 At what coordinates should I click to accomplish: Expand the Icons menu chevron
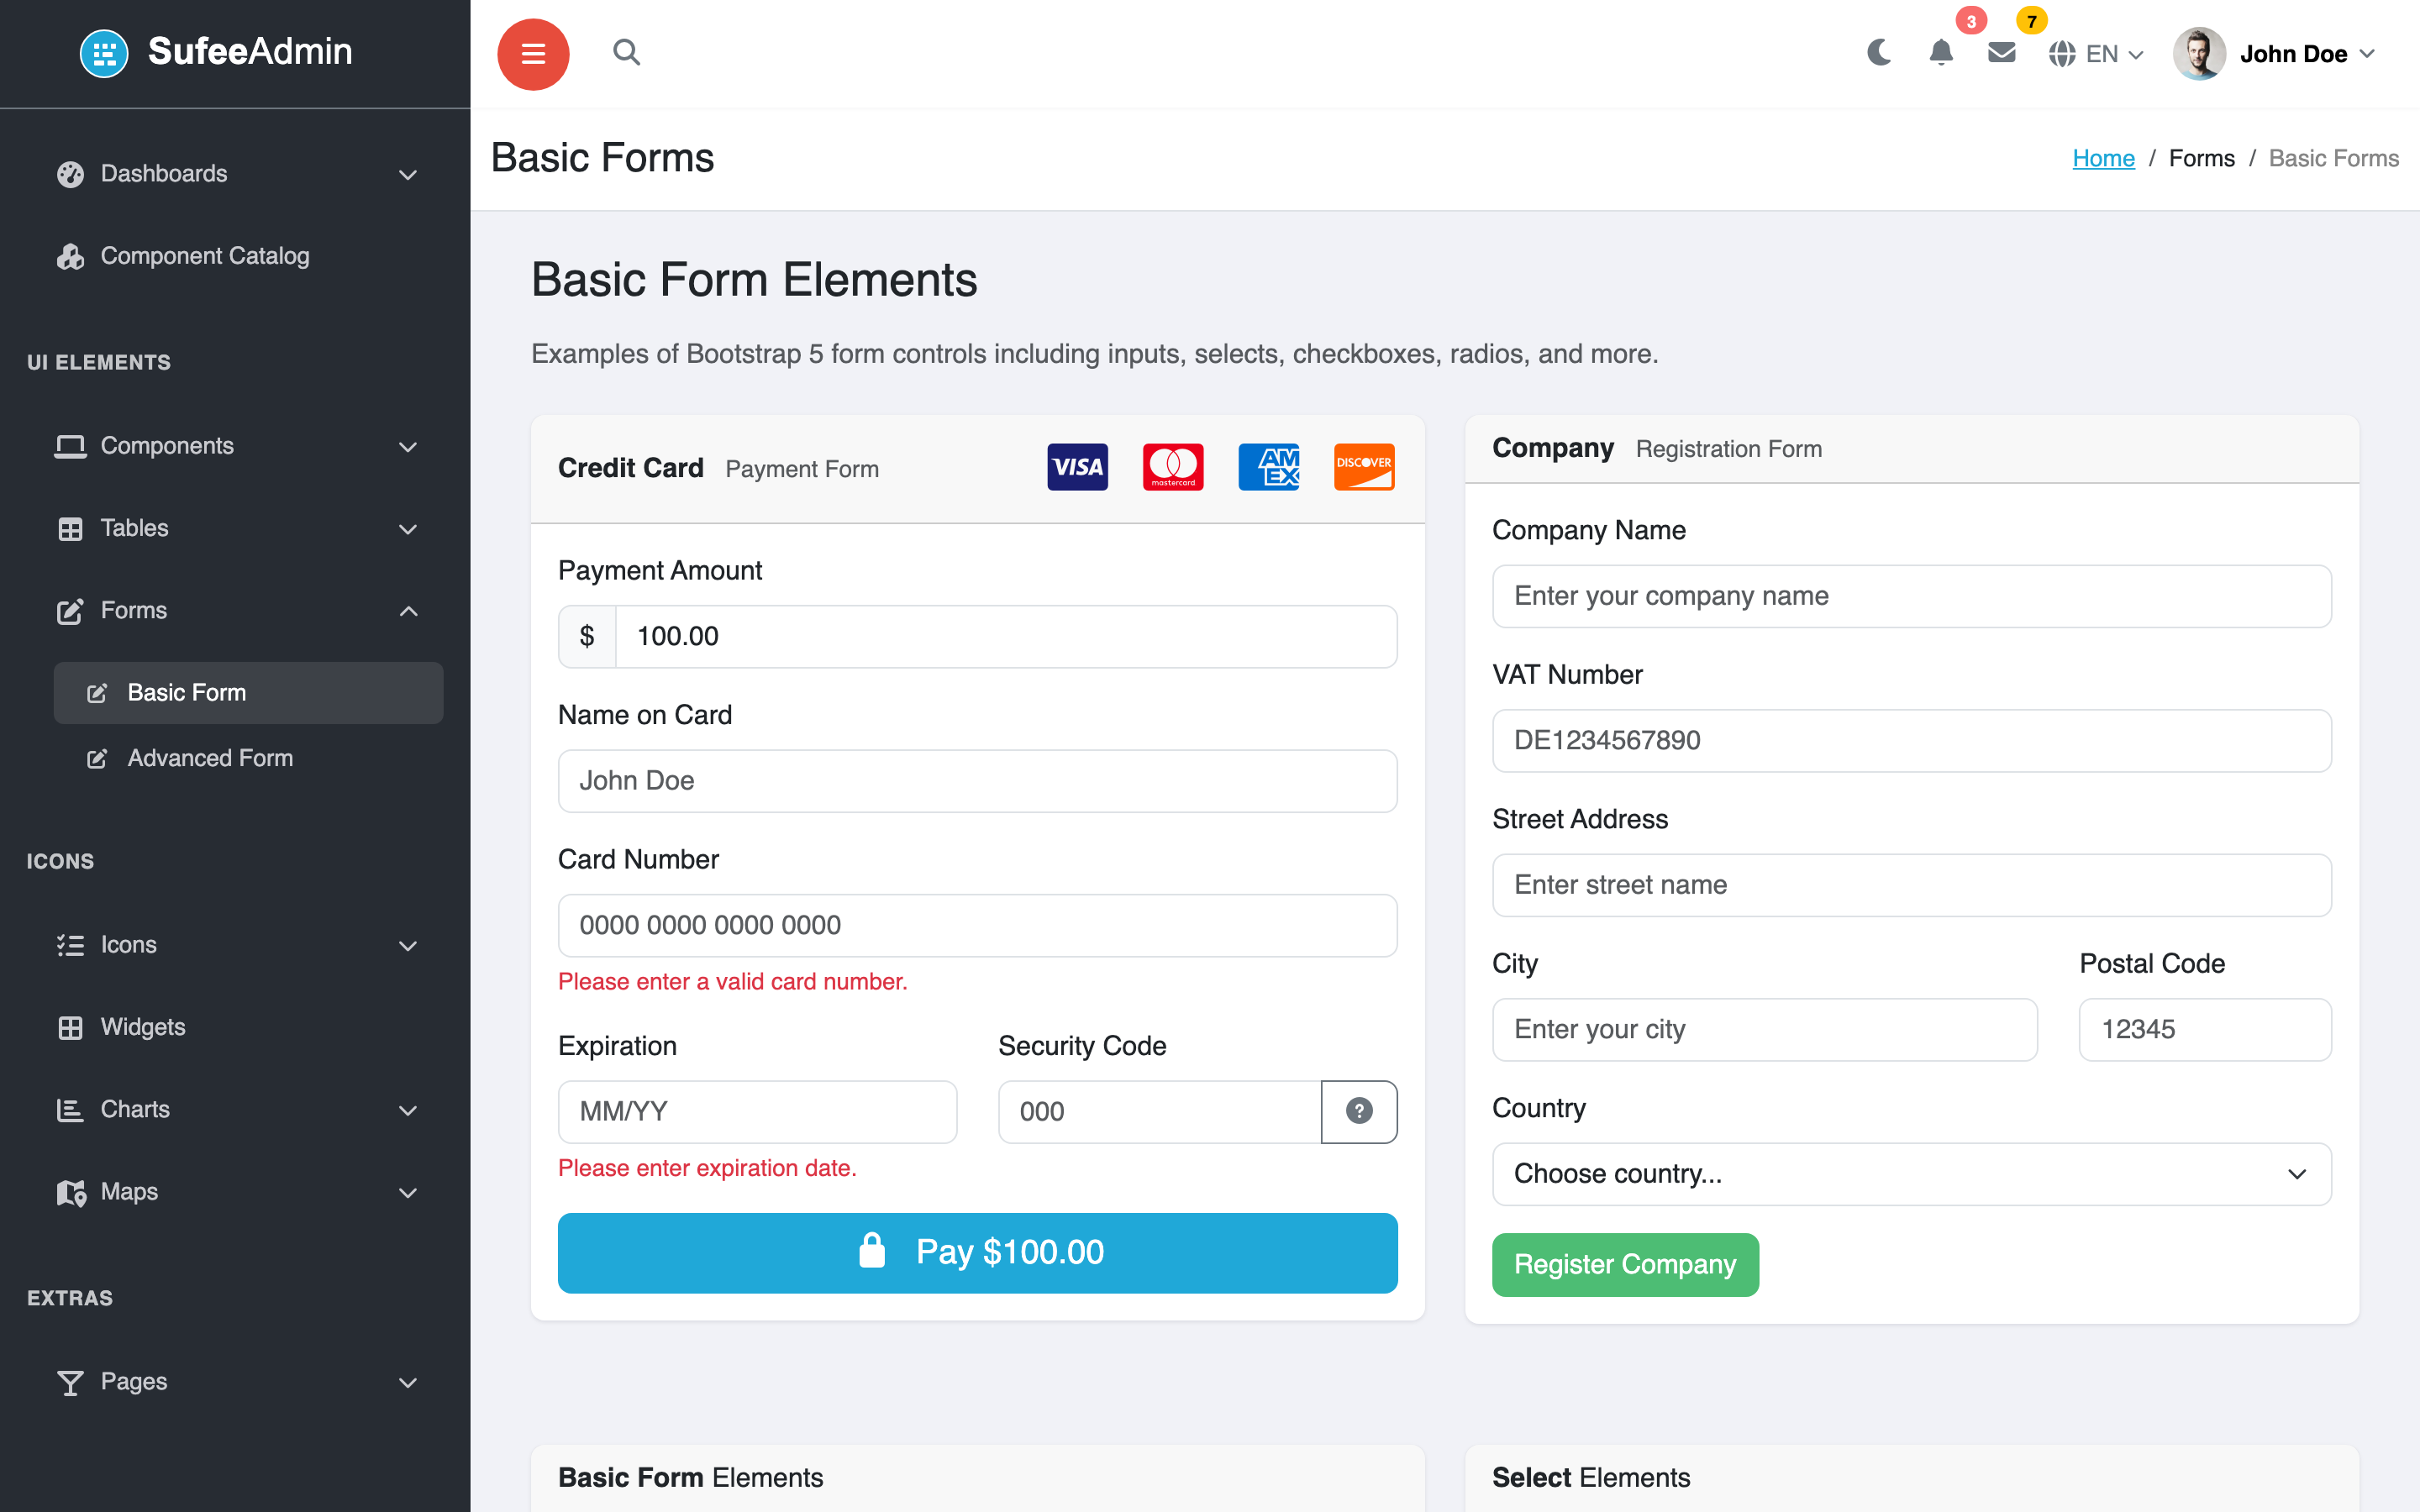click(408, 946)
